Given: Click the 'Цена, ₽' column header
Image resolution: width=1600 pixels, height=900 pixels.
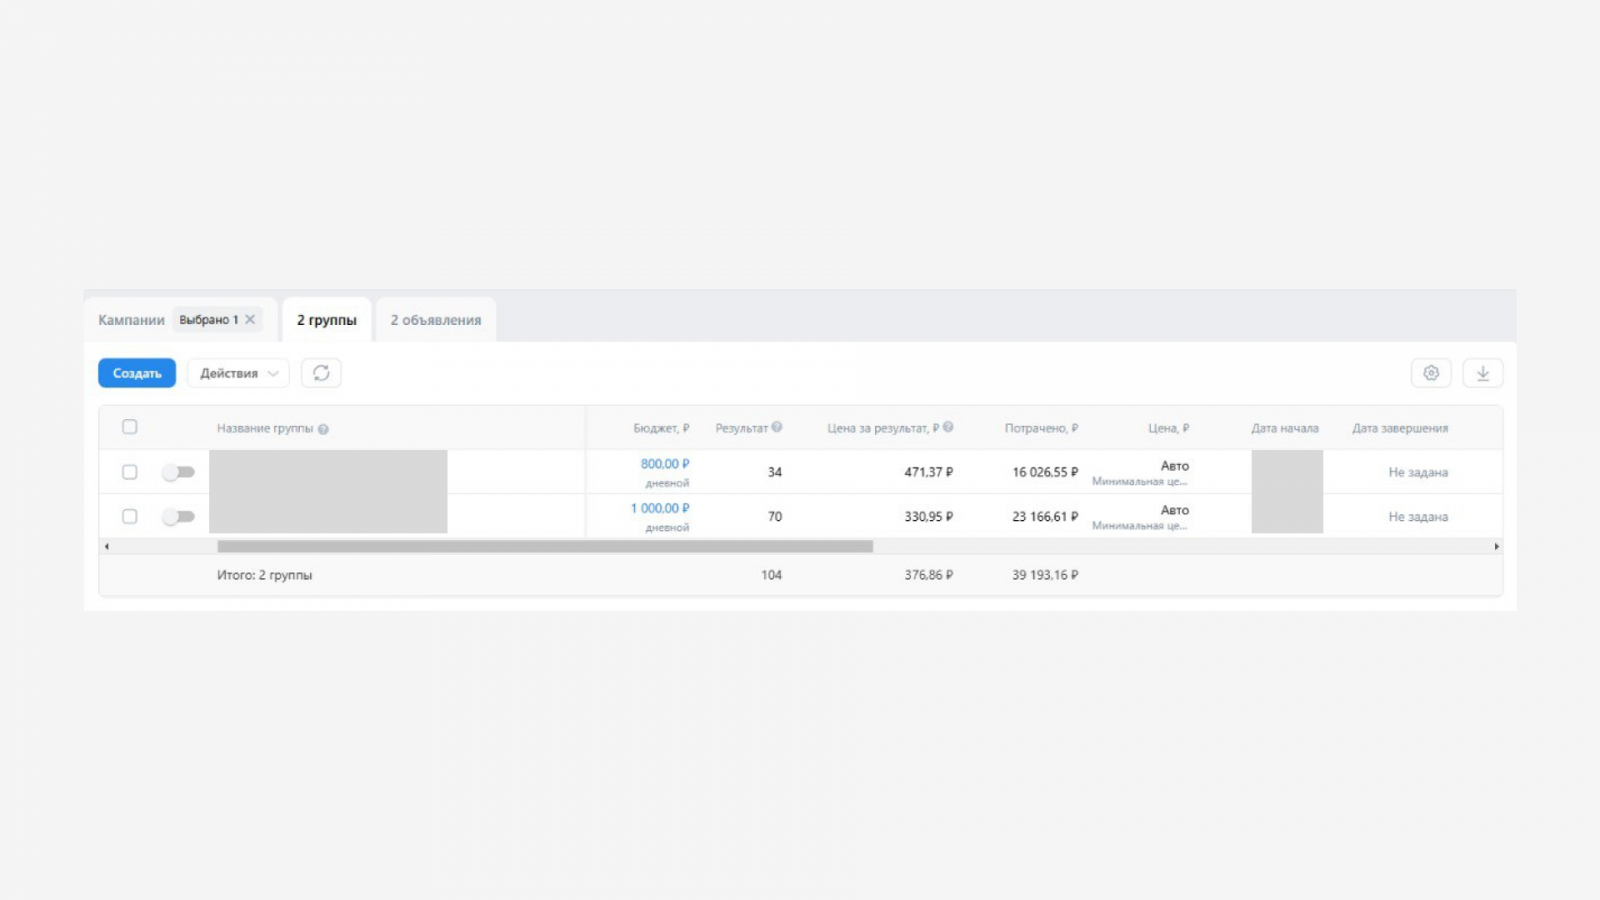Looking at the screenshot, I should 1168,428.
